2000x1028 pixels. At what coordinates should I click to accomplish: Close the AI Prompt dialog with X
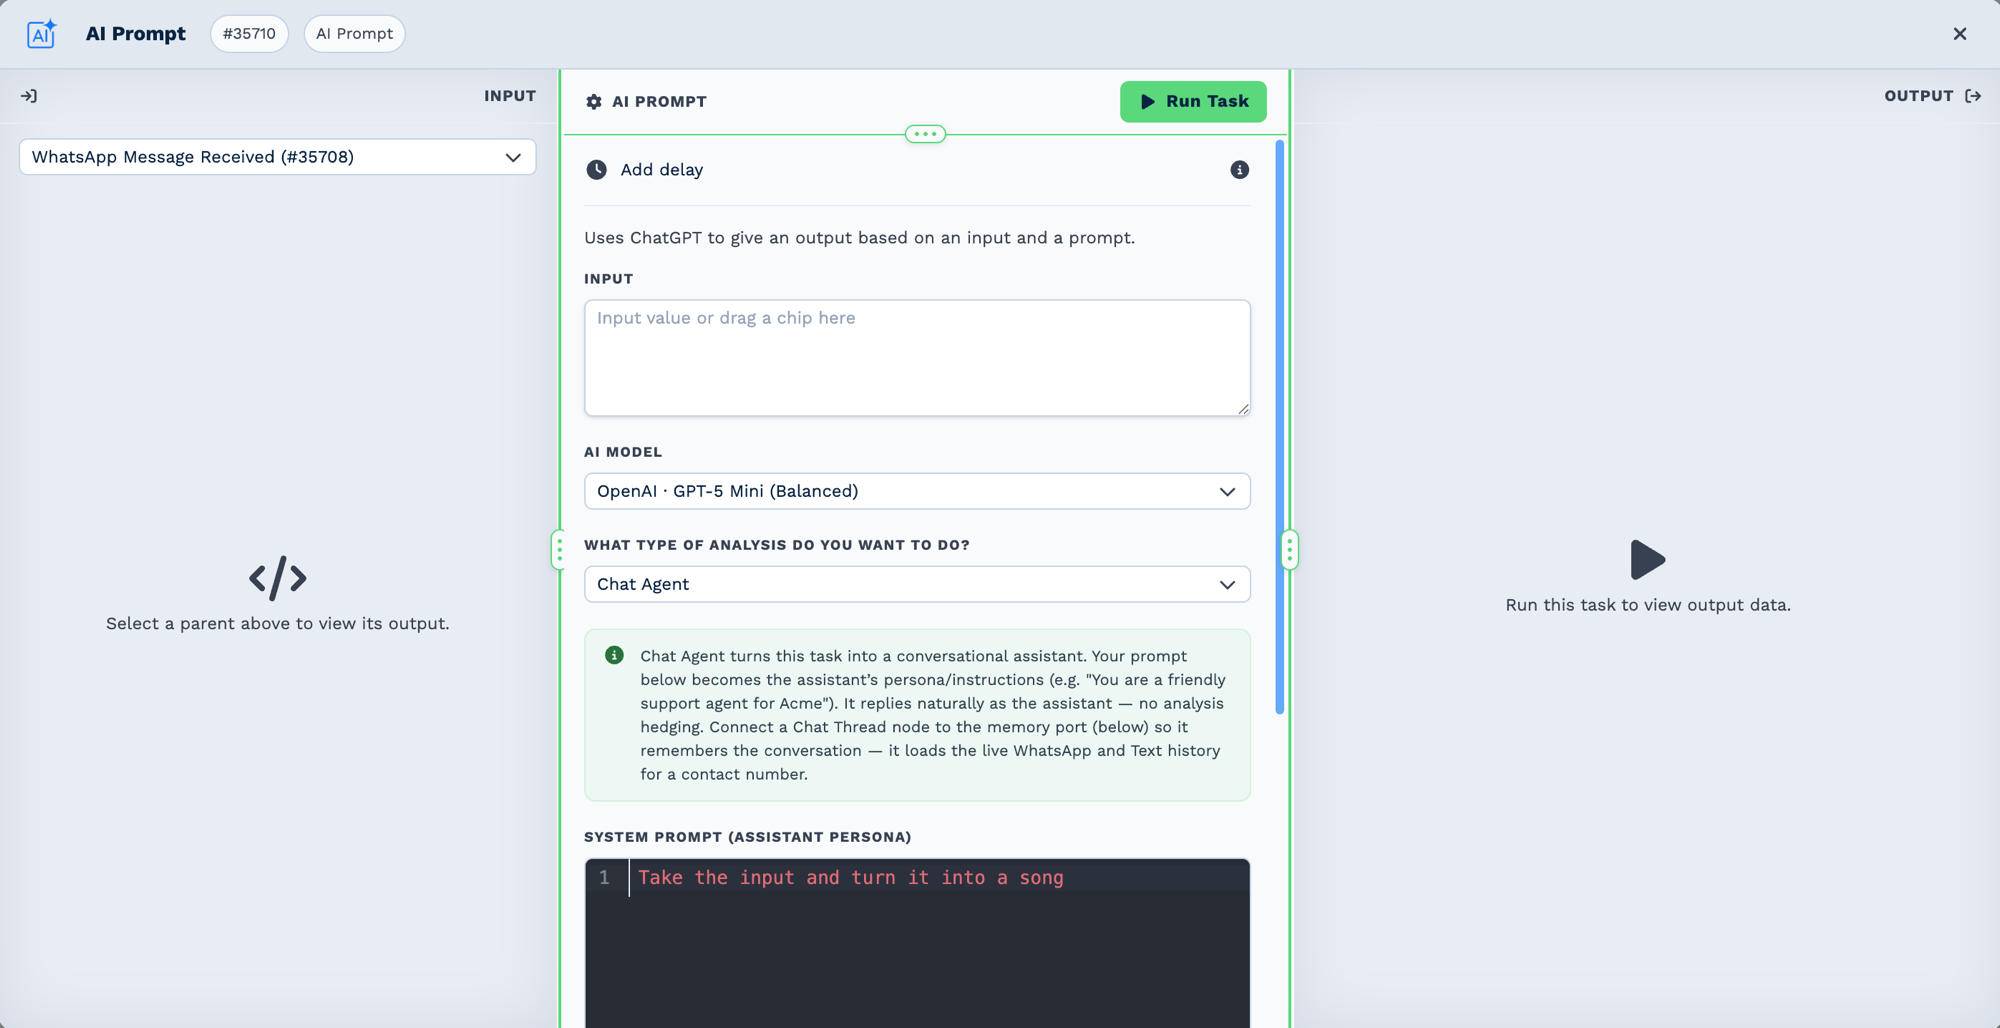1960,34
